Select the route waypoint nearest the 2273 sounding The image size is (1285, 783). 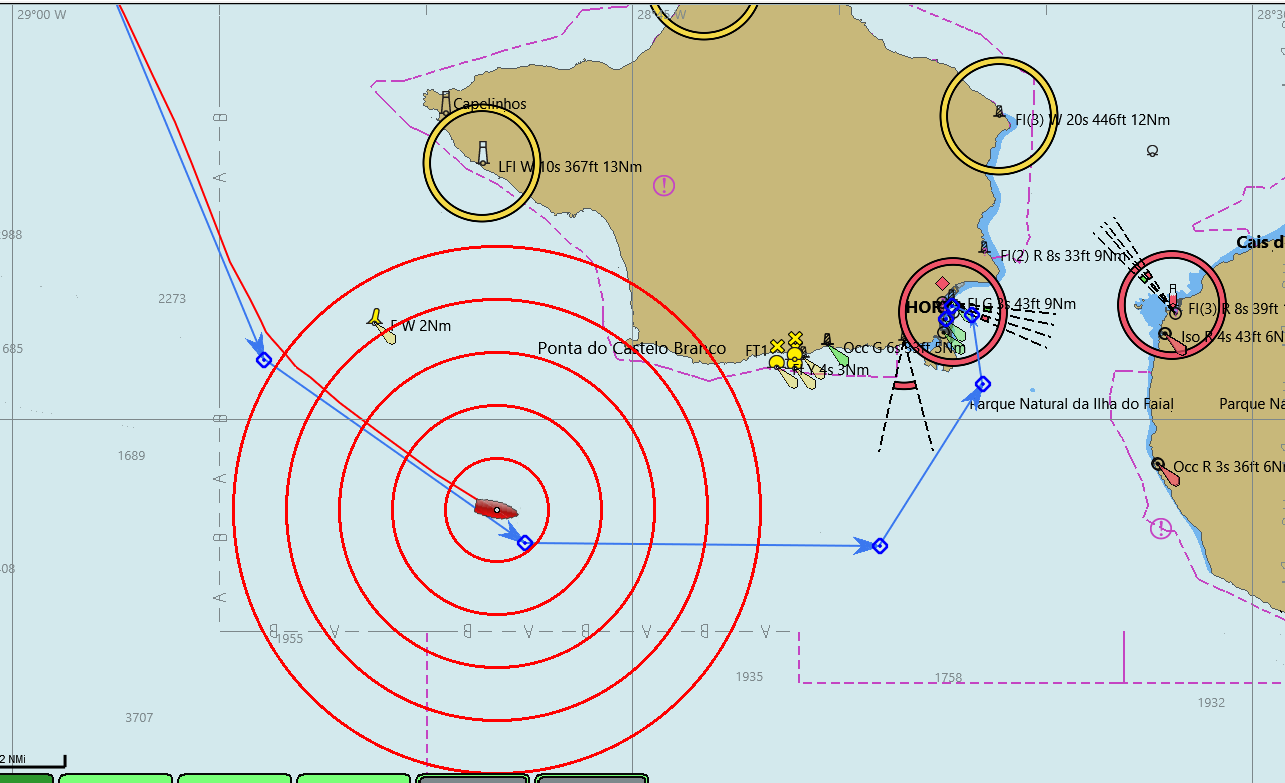coord(264,360)
